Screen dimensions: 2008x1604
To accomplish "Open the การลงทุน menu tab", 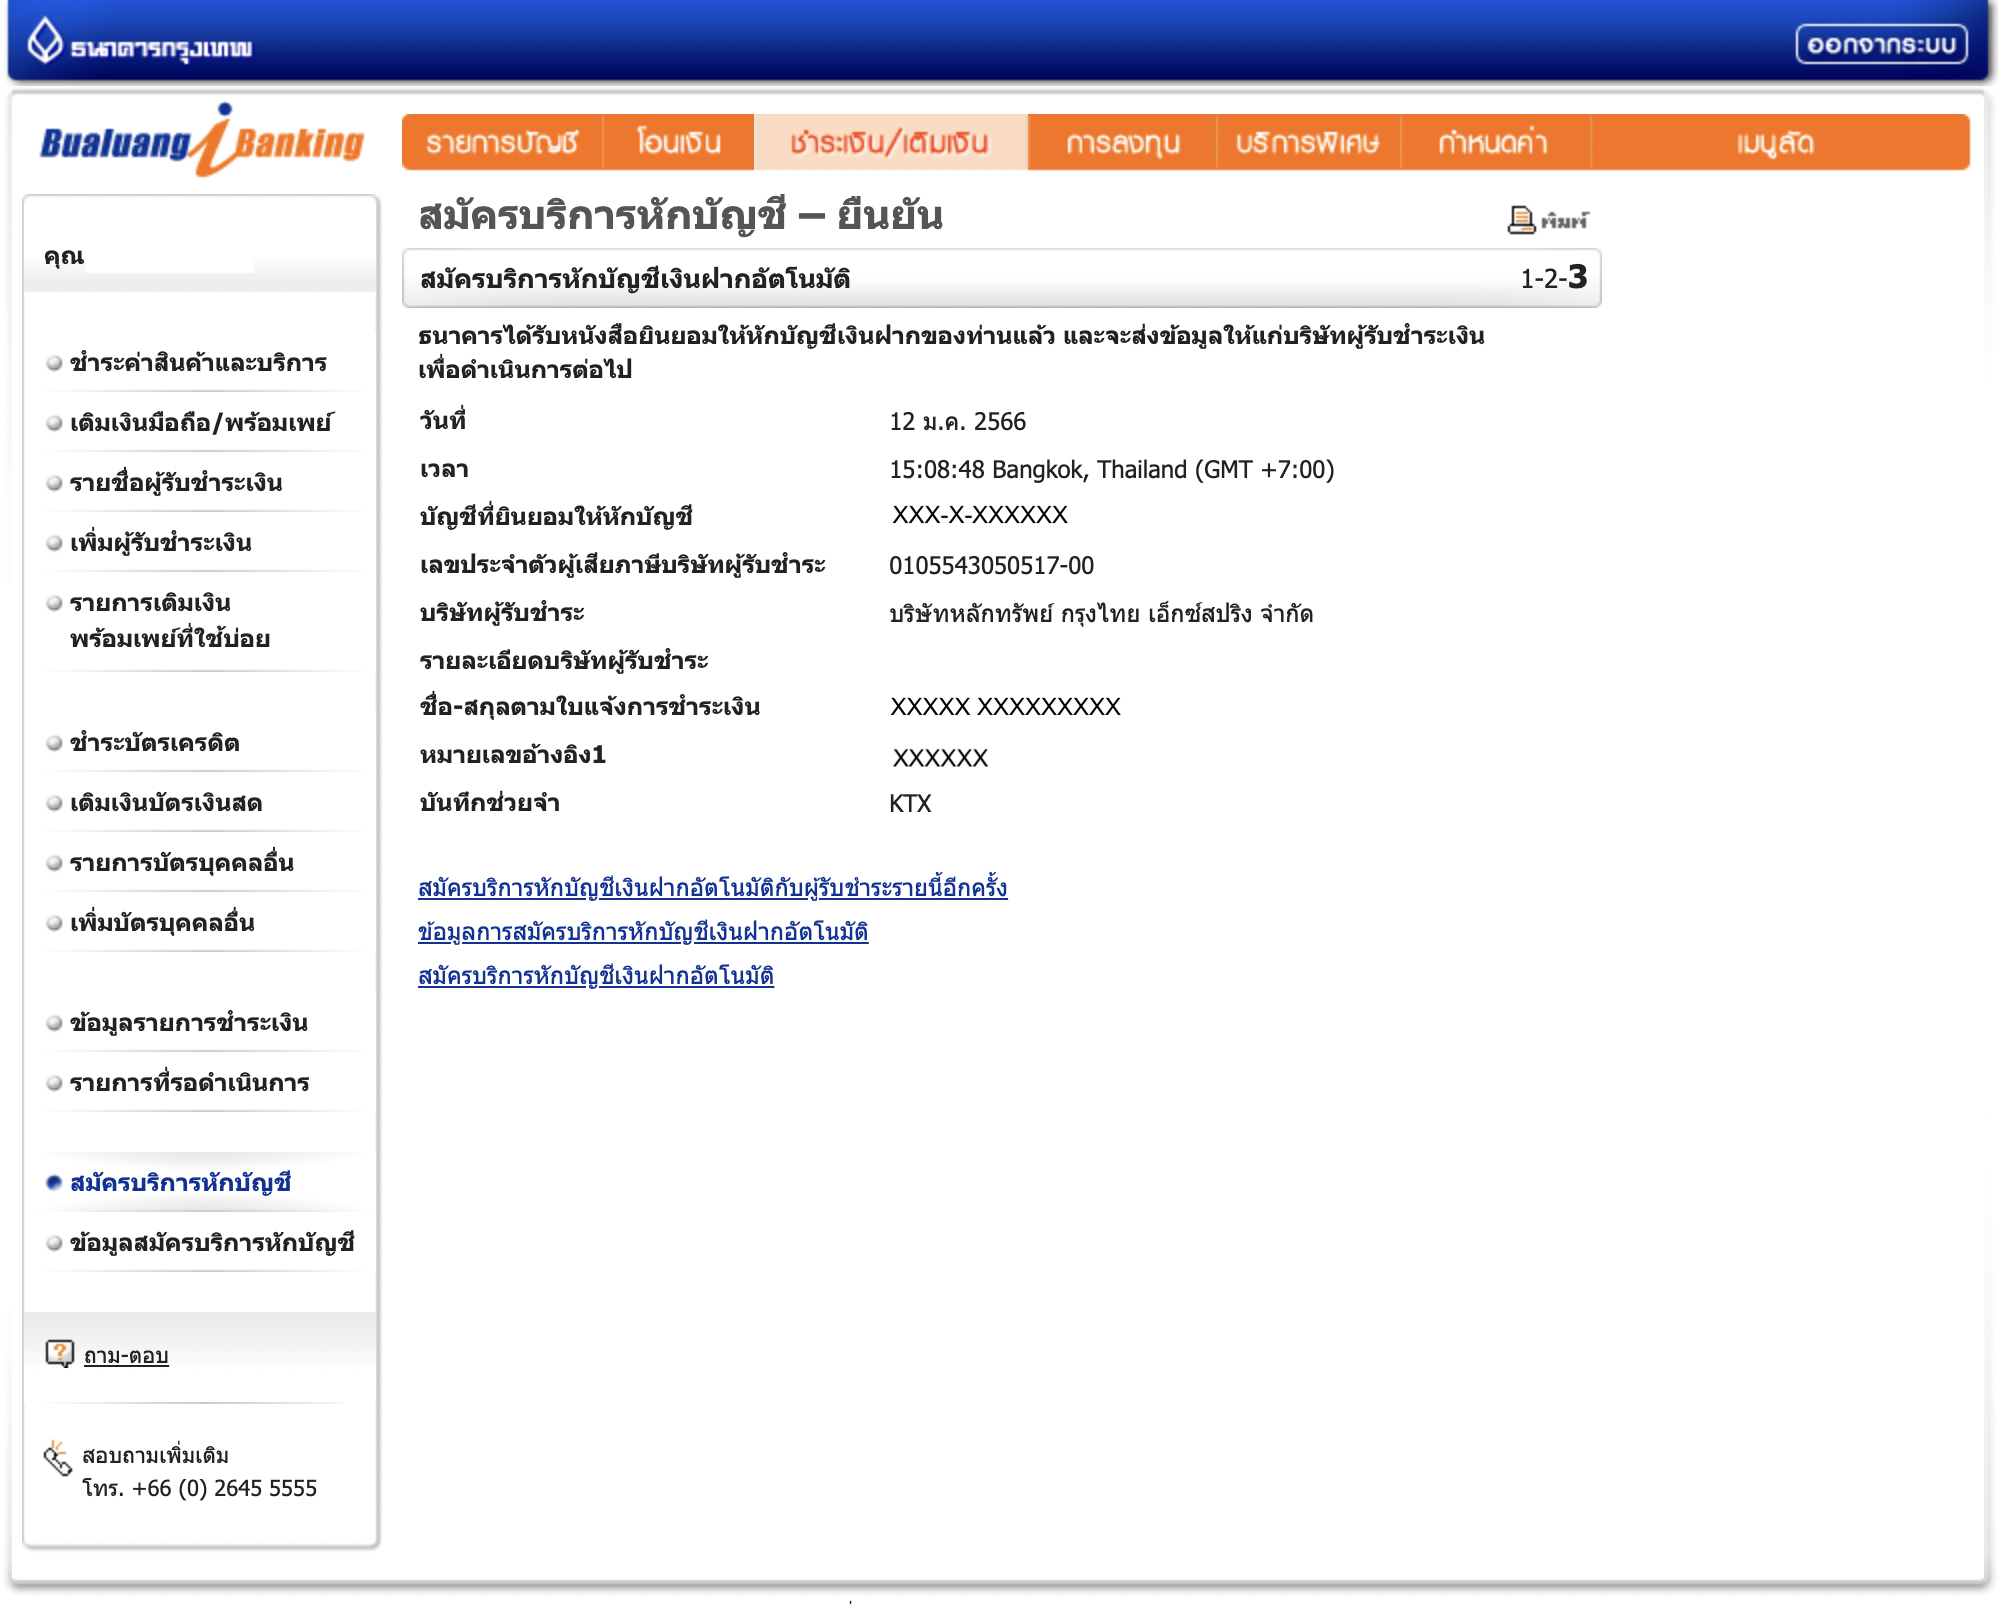I will (x=1122, y=143).
